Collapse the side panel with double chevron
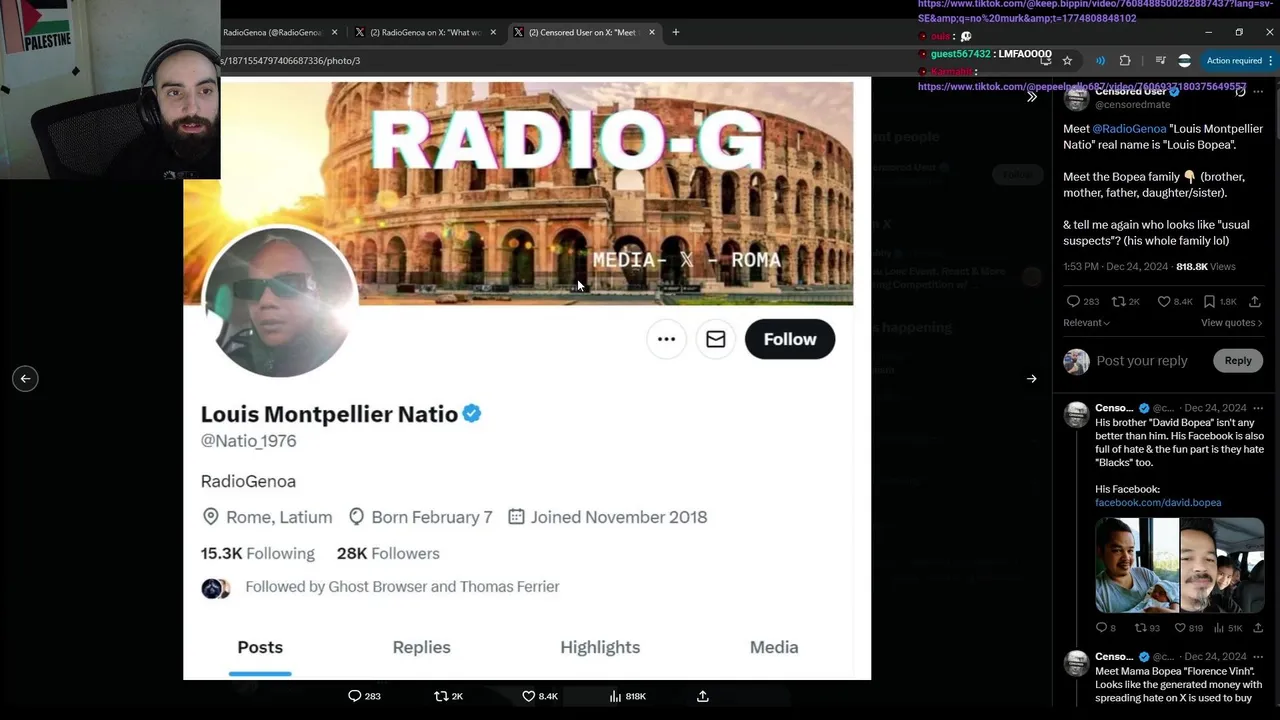This screenshot has width=1280, height=720. pyautogui.click(x=1031, y=97)
